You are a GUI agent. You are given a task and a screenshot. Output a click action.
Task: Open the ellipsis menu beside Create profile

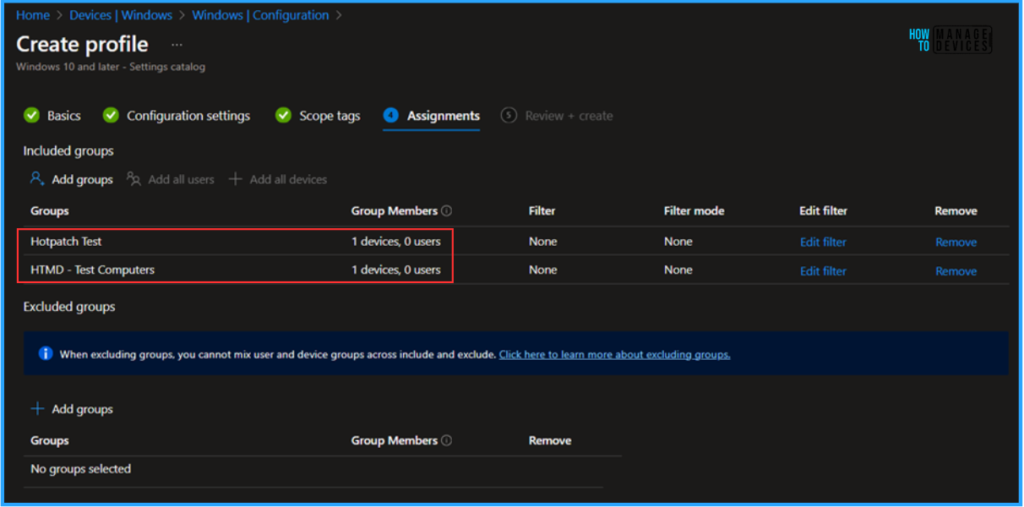pos(177,45)
